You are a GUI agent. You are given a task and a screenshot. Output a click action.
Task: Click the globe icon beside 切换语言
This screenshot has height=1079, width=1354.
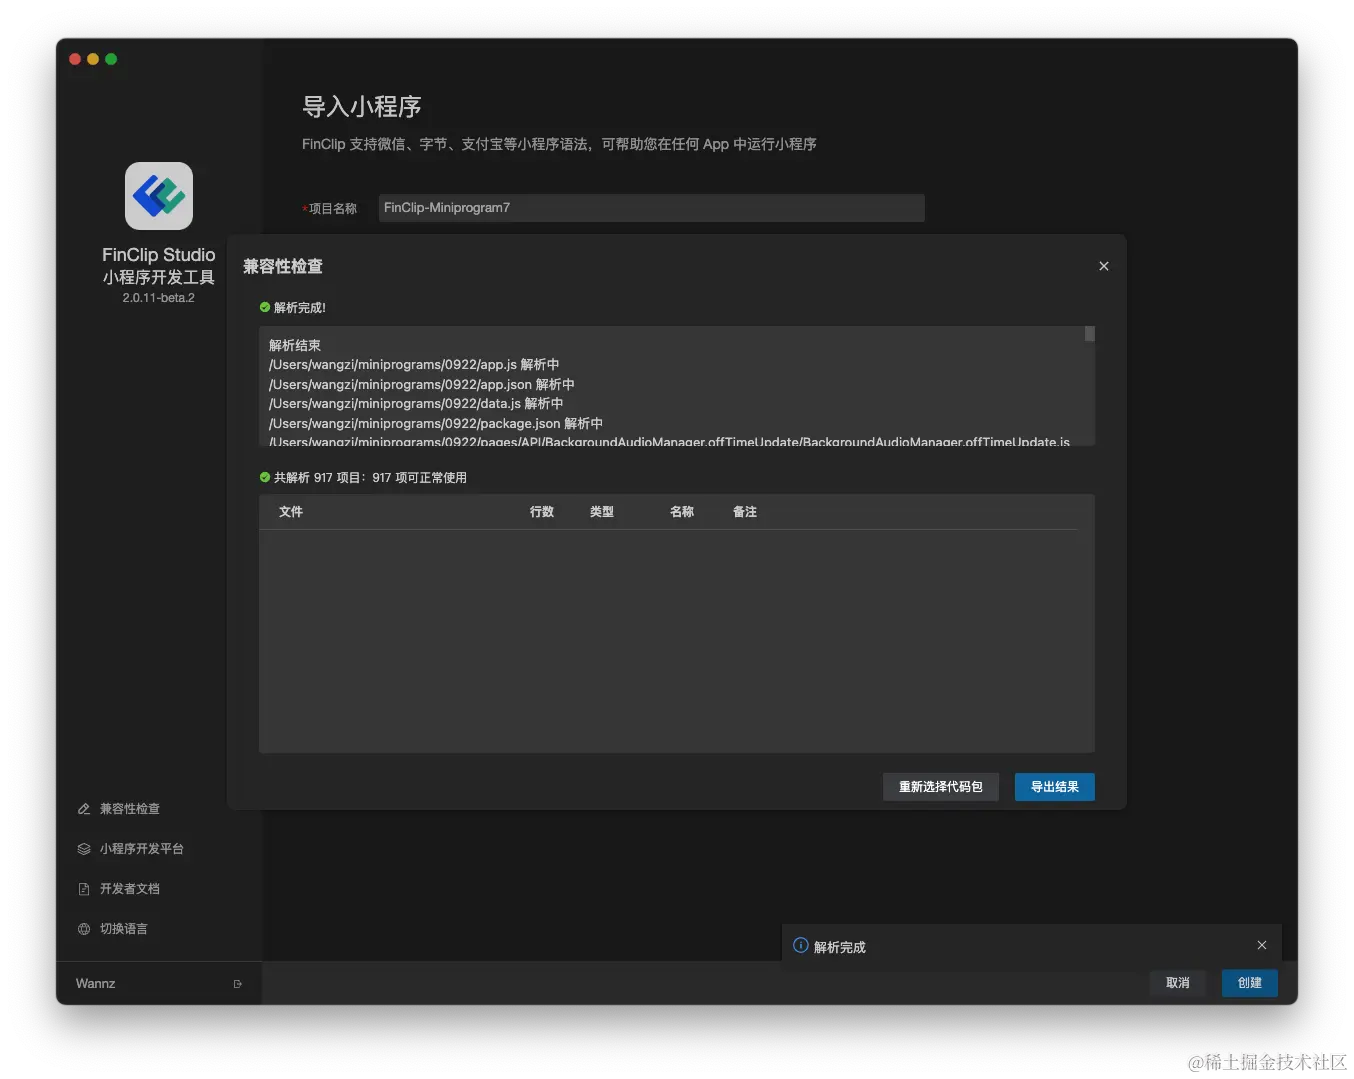[x=84, y=929]
